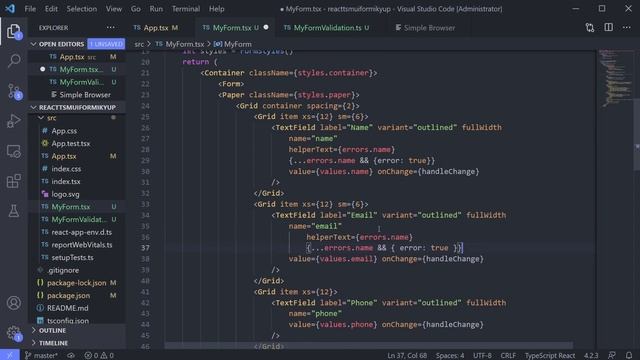The height and width of the screenshot is (360, 640).
Task: Click the MyForm.tsx breadcrumb segment
Action: [180, 44]
